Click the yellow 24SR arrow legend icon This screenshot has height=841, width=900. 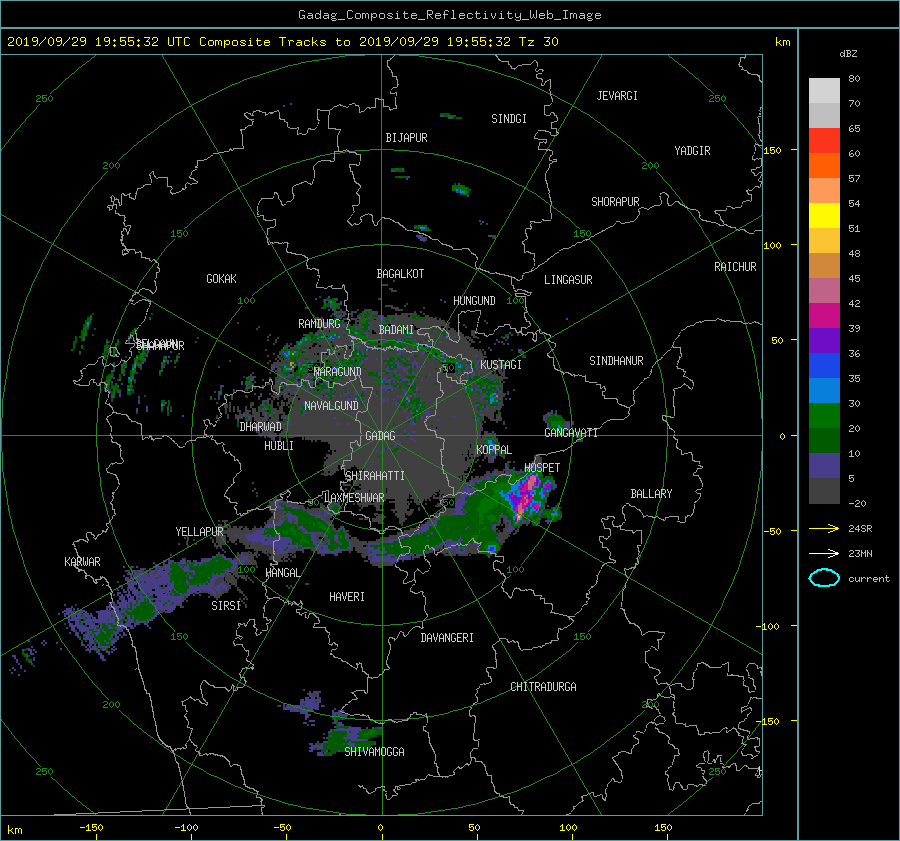824,528
